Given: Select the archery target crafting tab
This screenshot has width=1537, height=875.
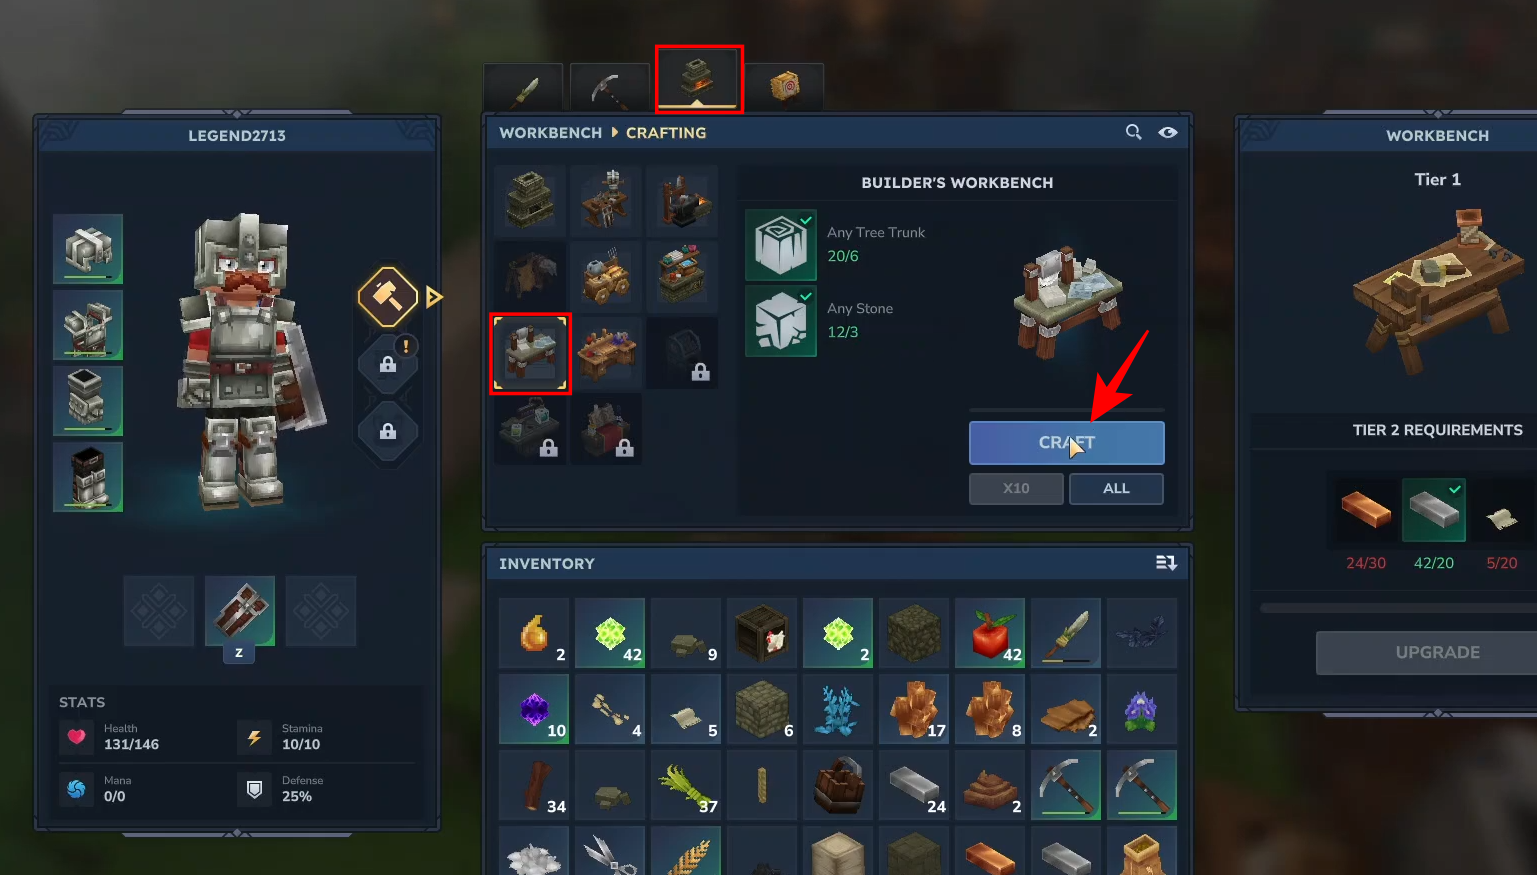Looking at the screenshot, I should coord(784,87).
